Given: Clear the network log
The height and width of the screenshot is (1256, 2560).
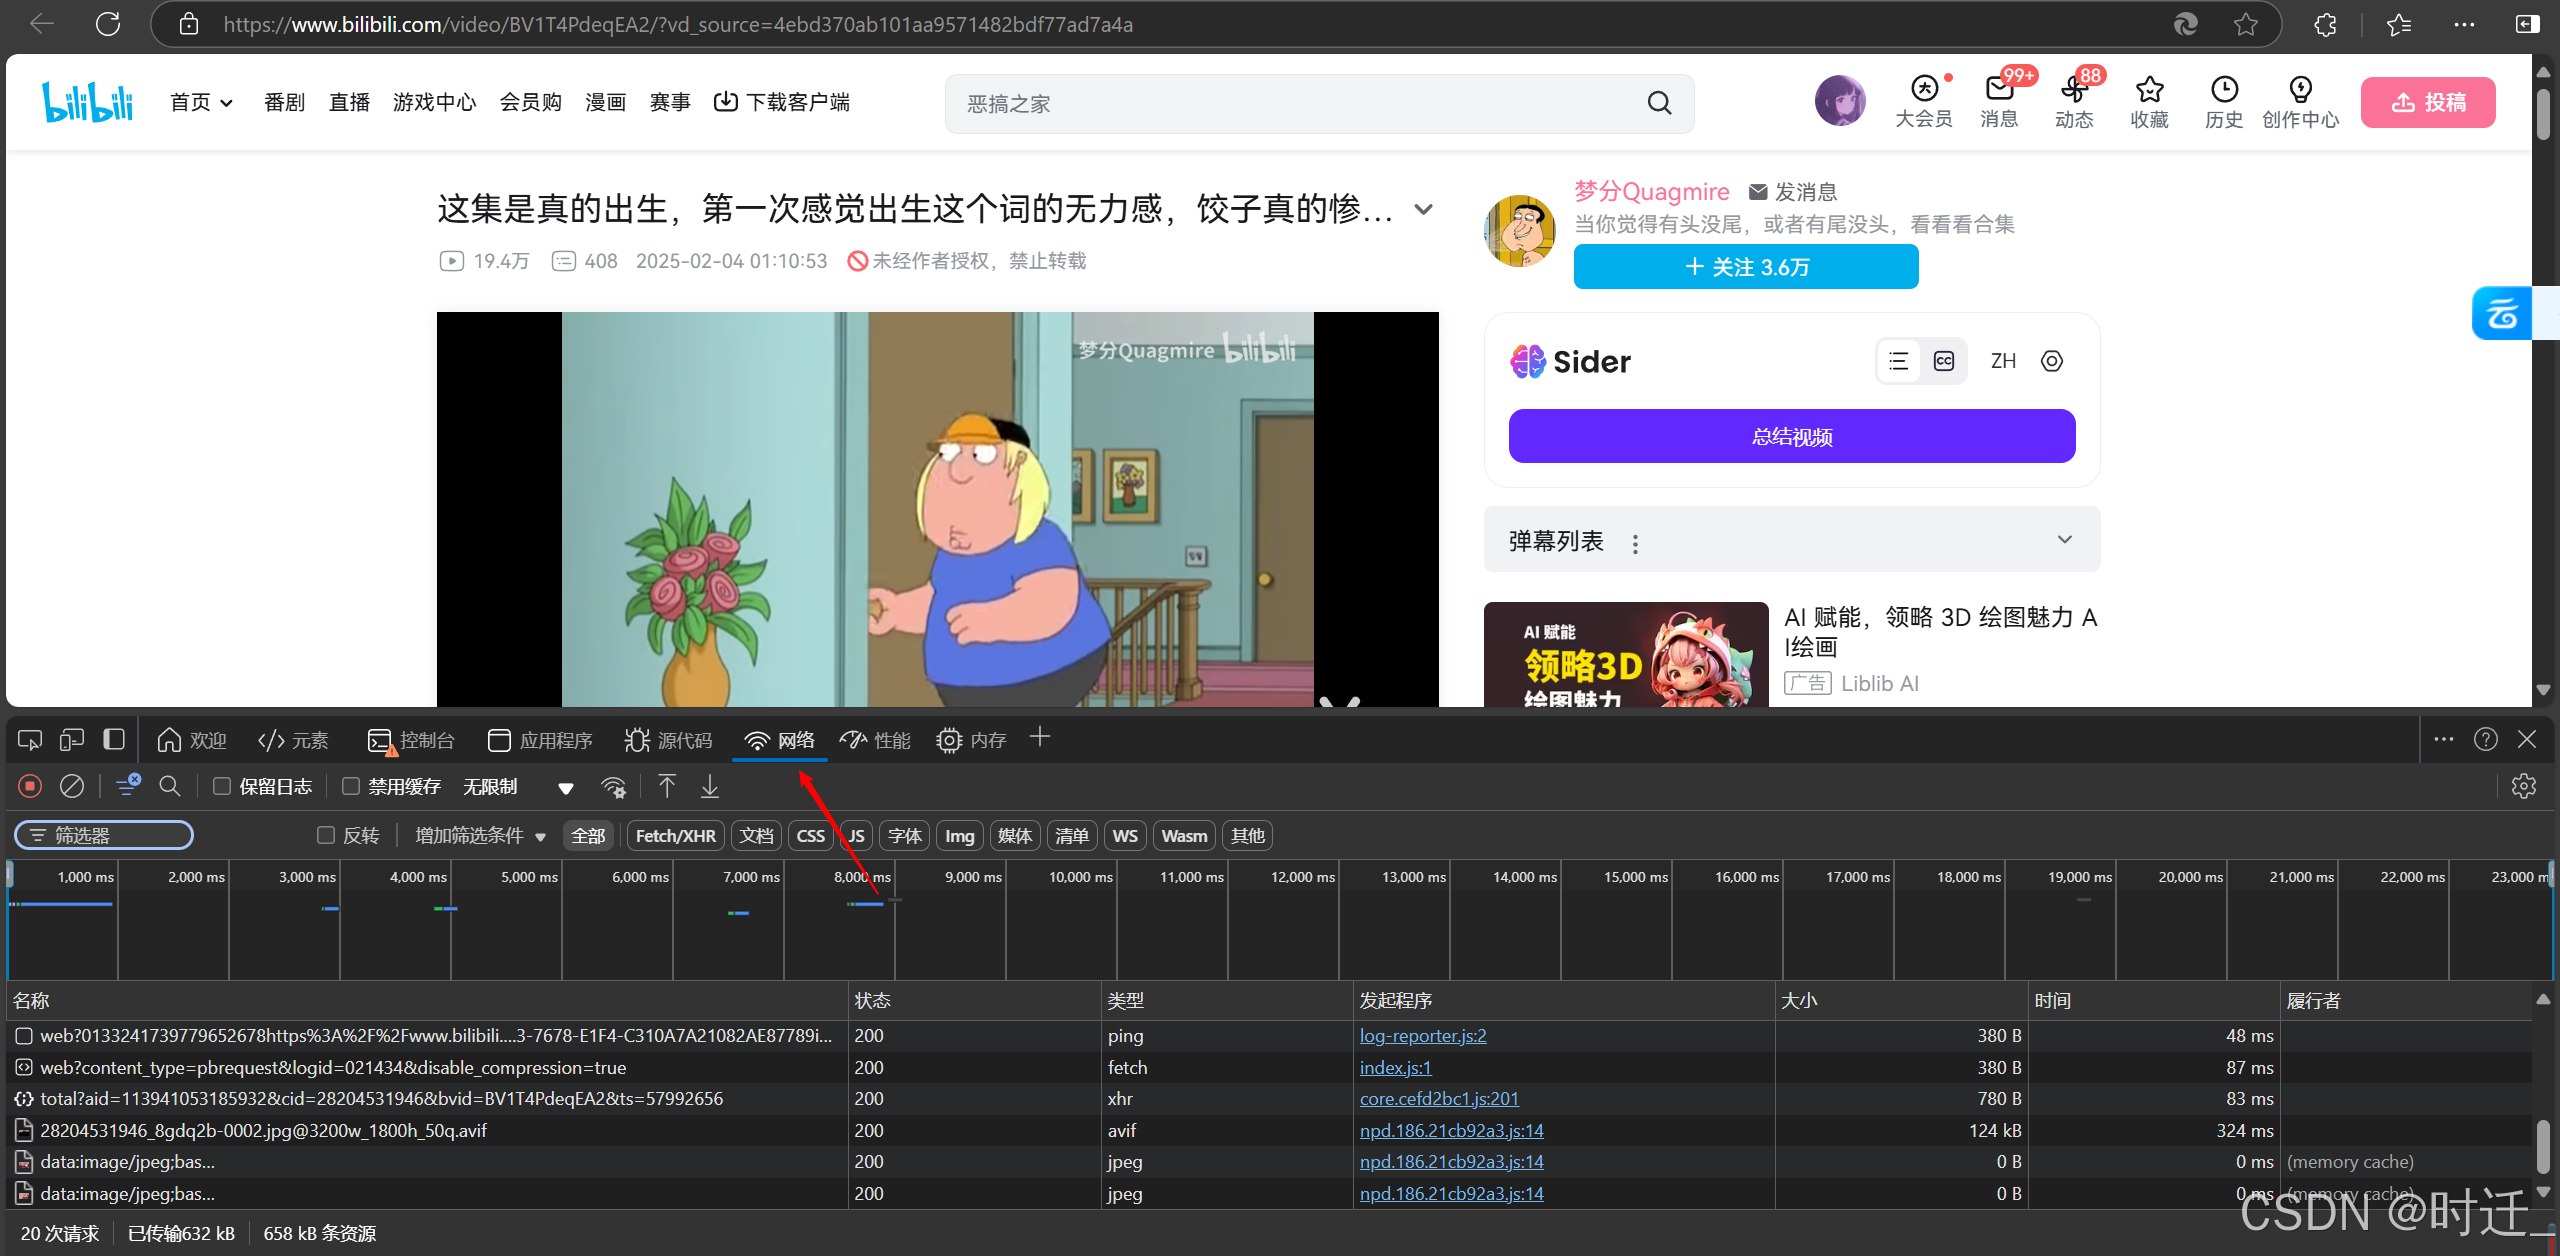Looking at the screenshot, I should pyautogui.click(x=72, y=787).
